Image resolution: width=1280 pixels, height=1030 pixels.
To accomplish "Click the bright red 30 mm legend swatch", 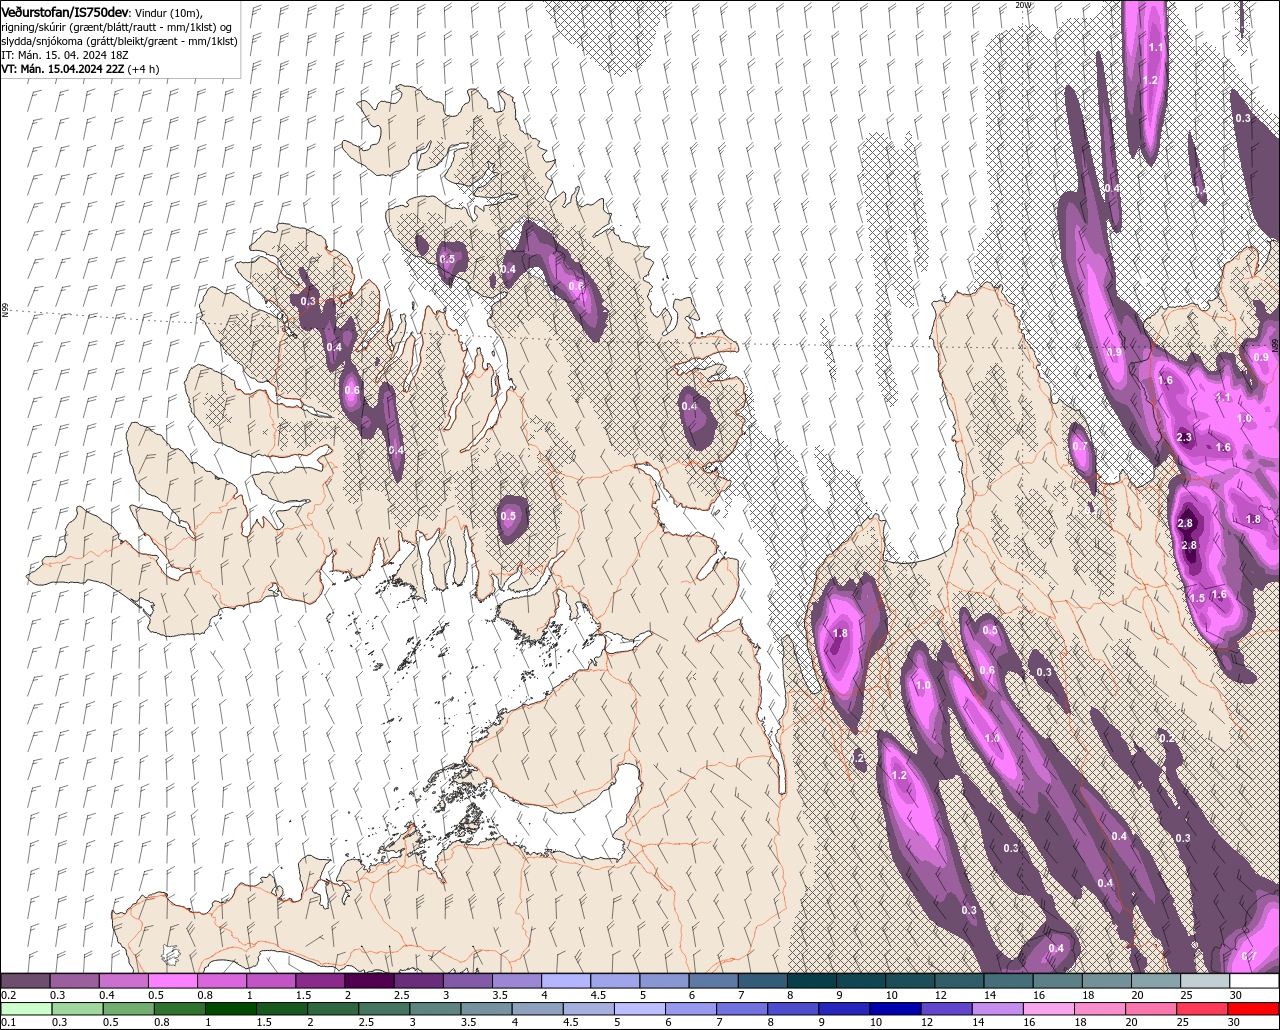I will click(x=1253, y=1009).
